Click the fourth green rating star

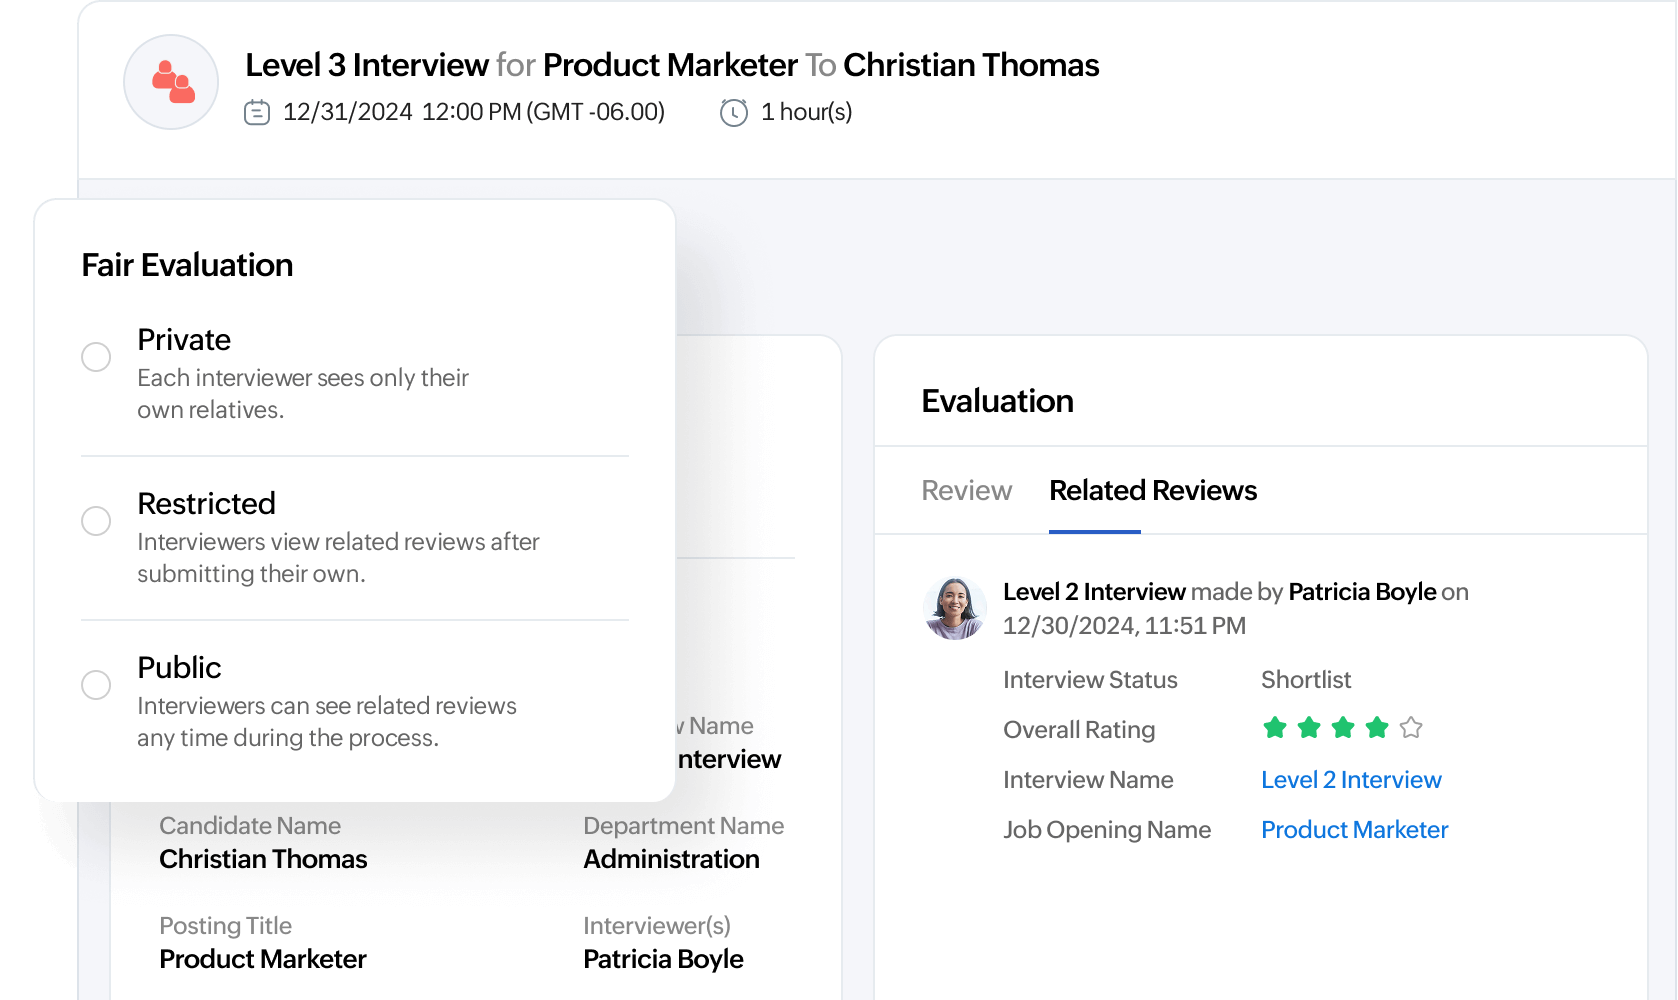click(x=1376, y=728)
